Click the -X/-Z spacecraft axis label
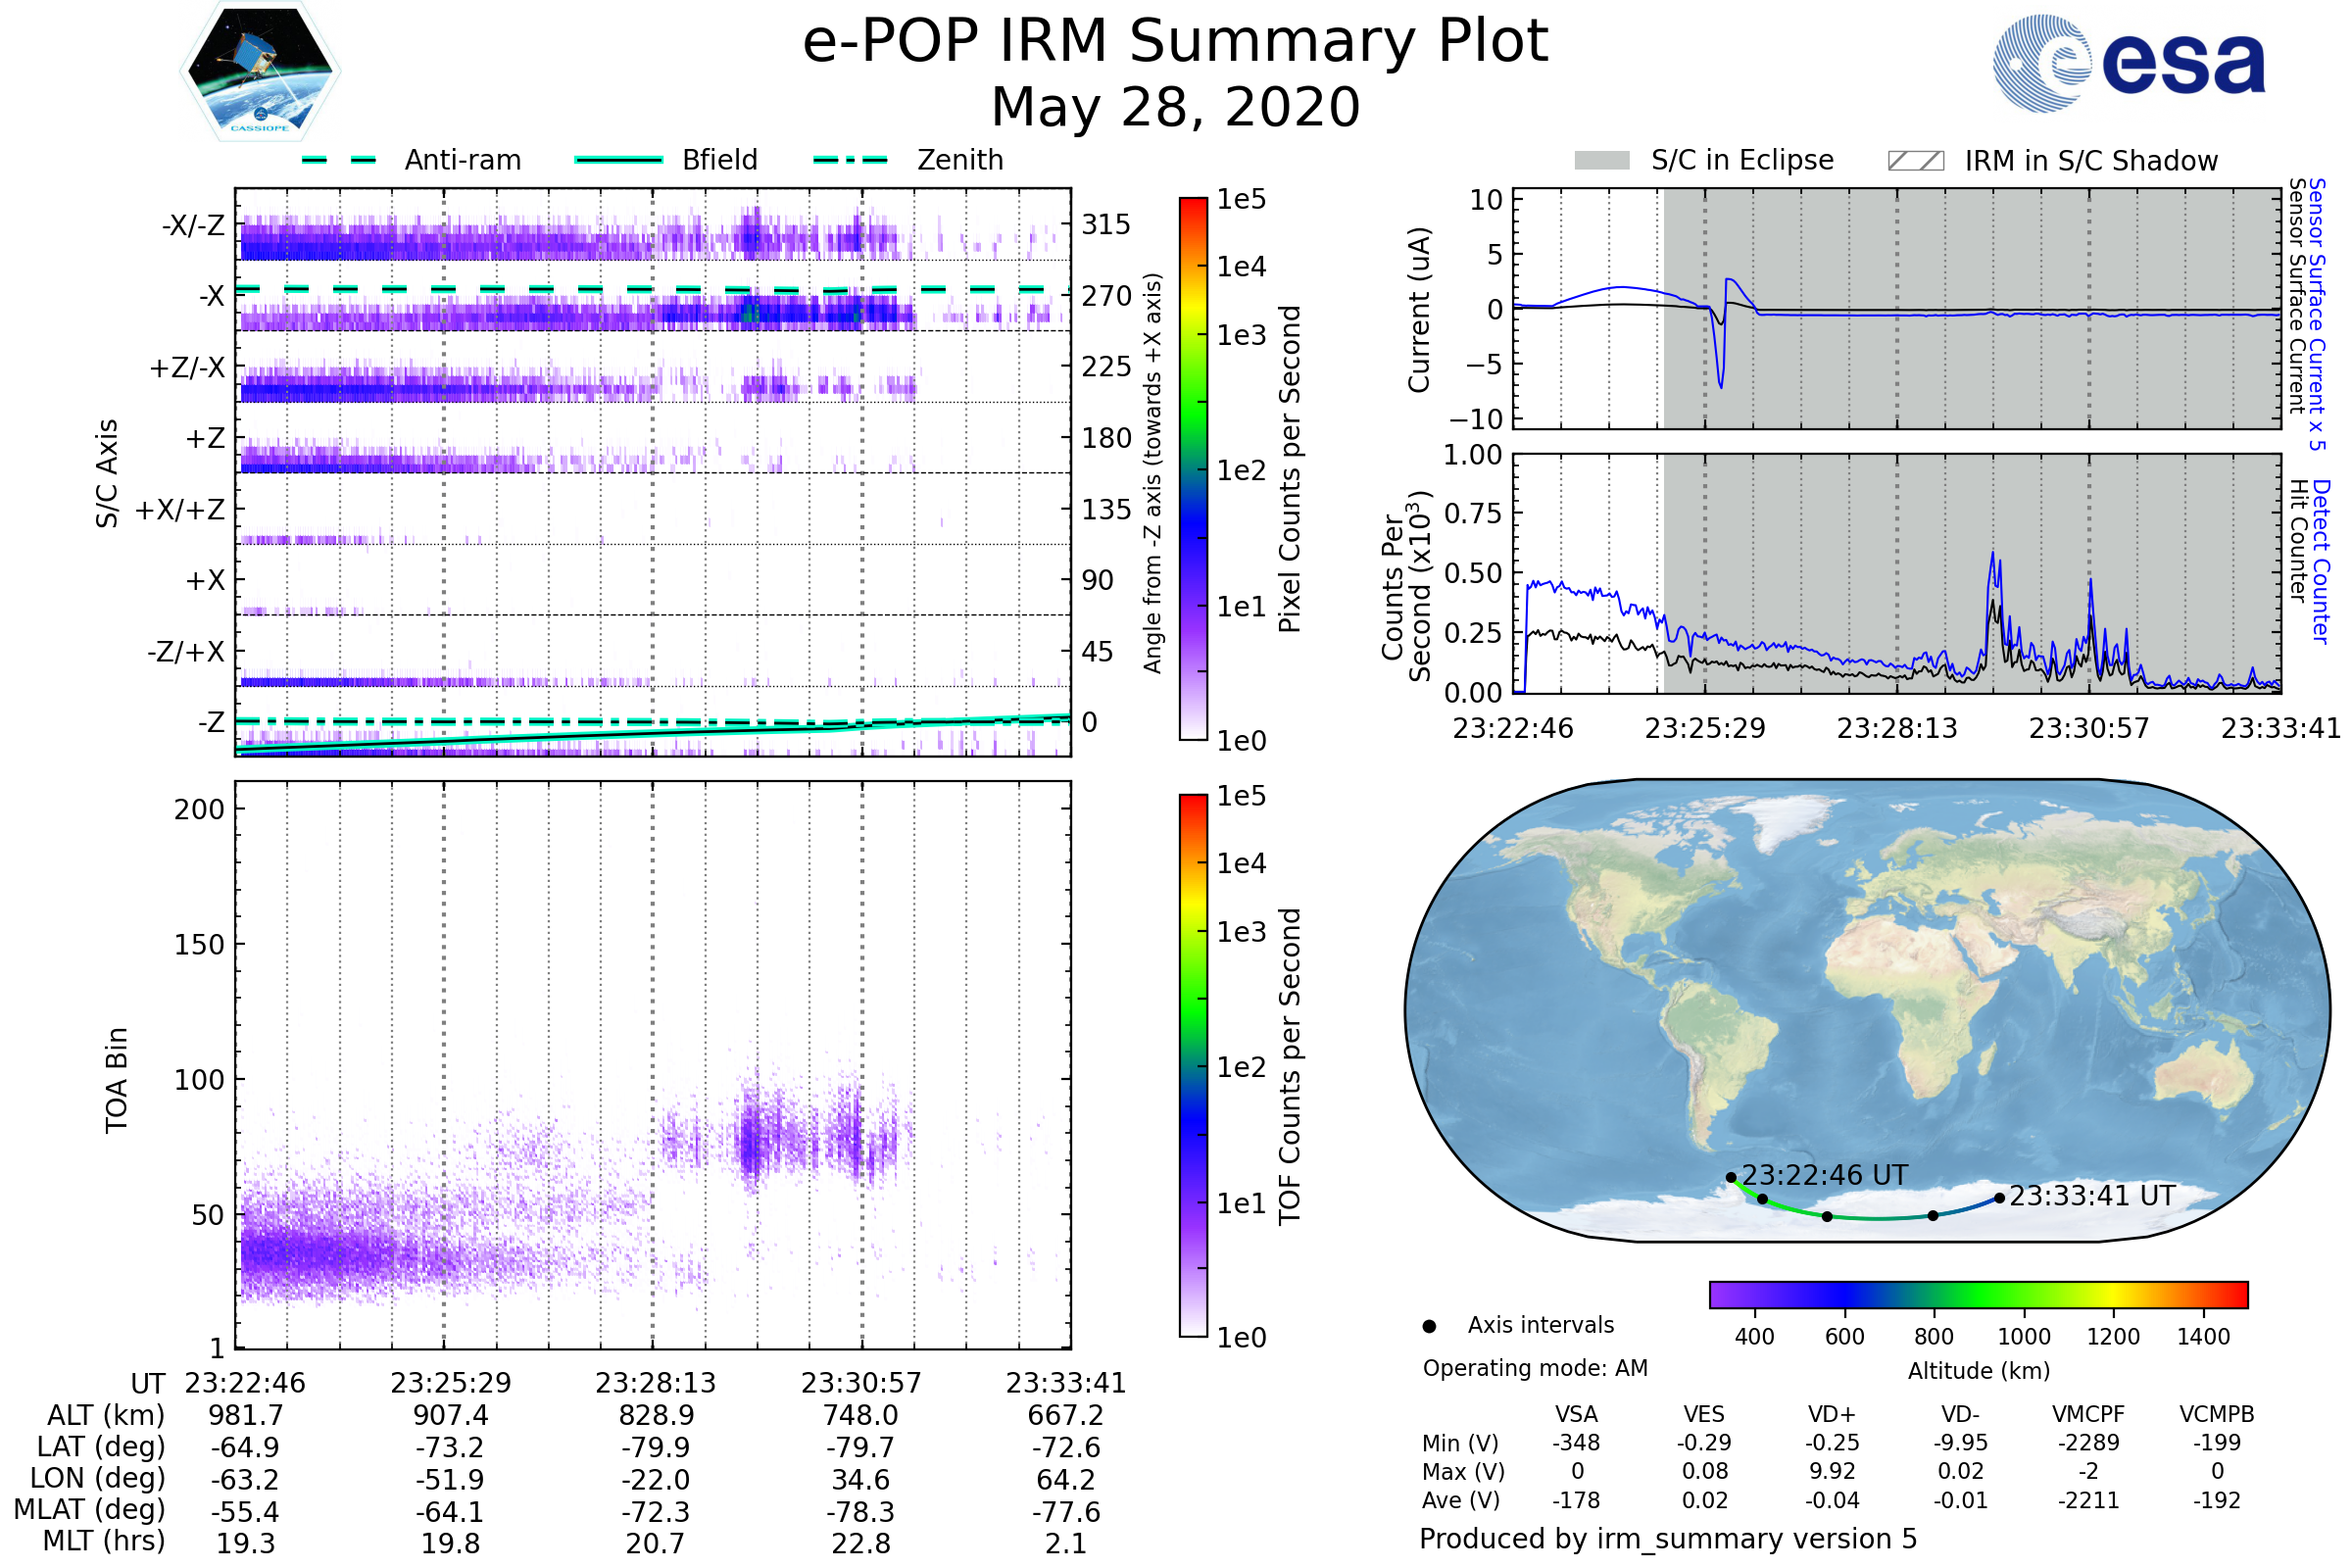The height and width of the screenshot is (1568, 2352). [x=193, y=225]
